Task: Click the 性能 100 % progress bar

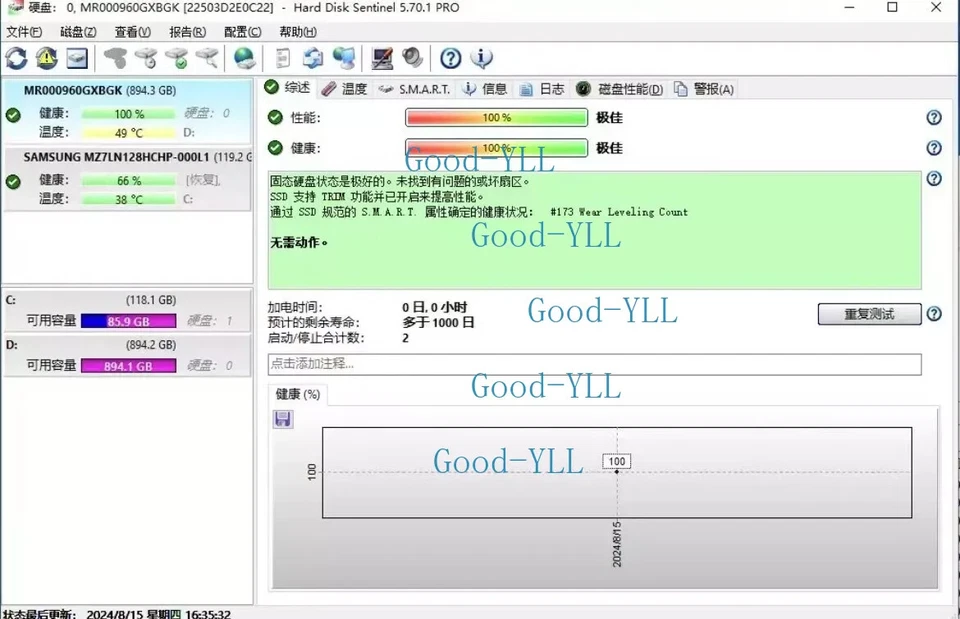Action: (497, 118)
